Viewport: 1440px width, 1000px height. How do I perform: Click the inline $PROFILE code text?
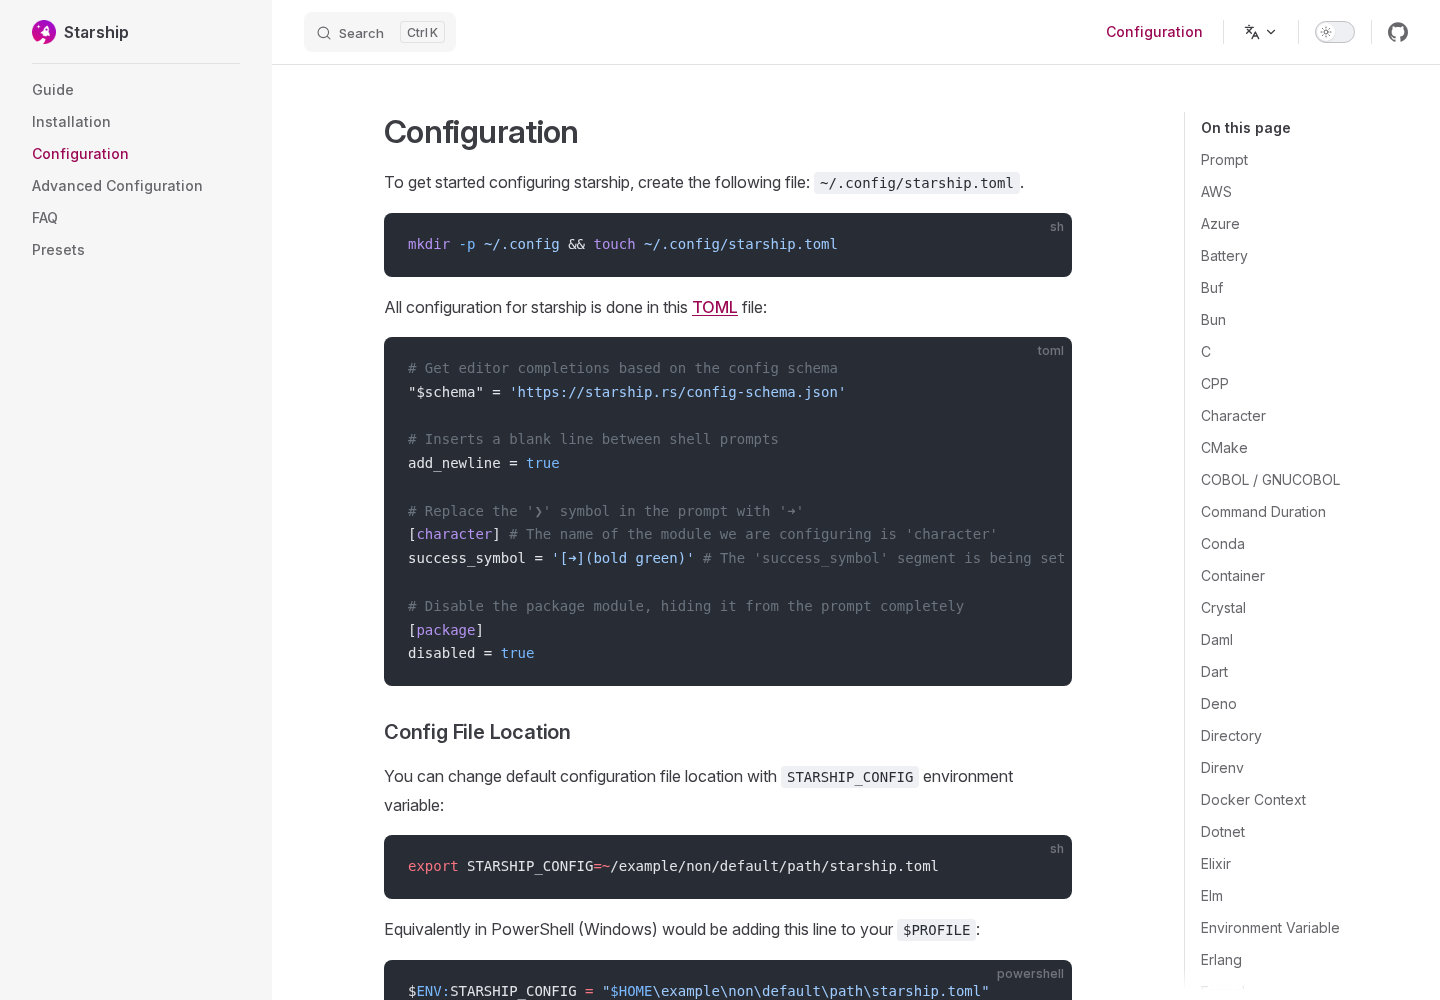pos(936,930)
